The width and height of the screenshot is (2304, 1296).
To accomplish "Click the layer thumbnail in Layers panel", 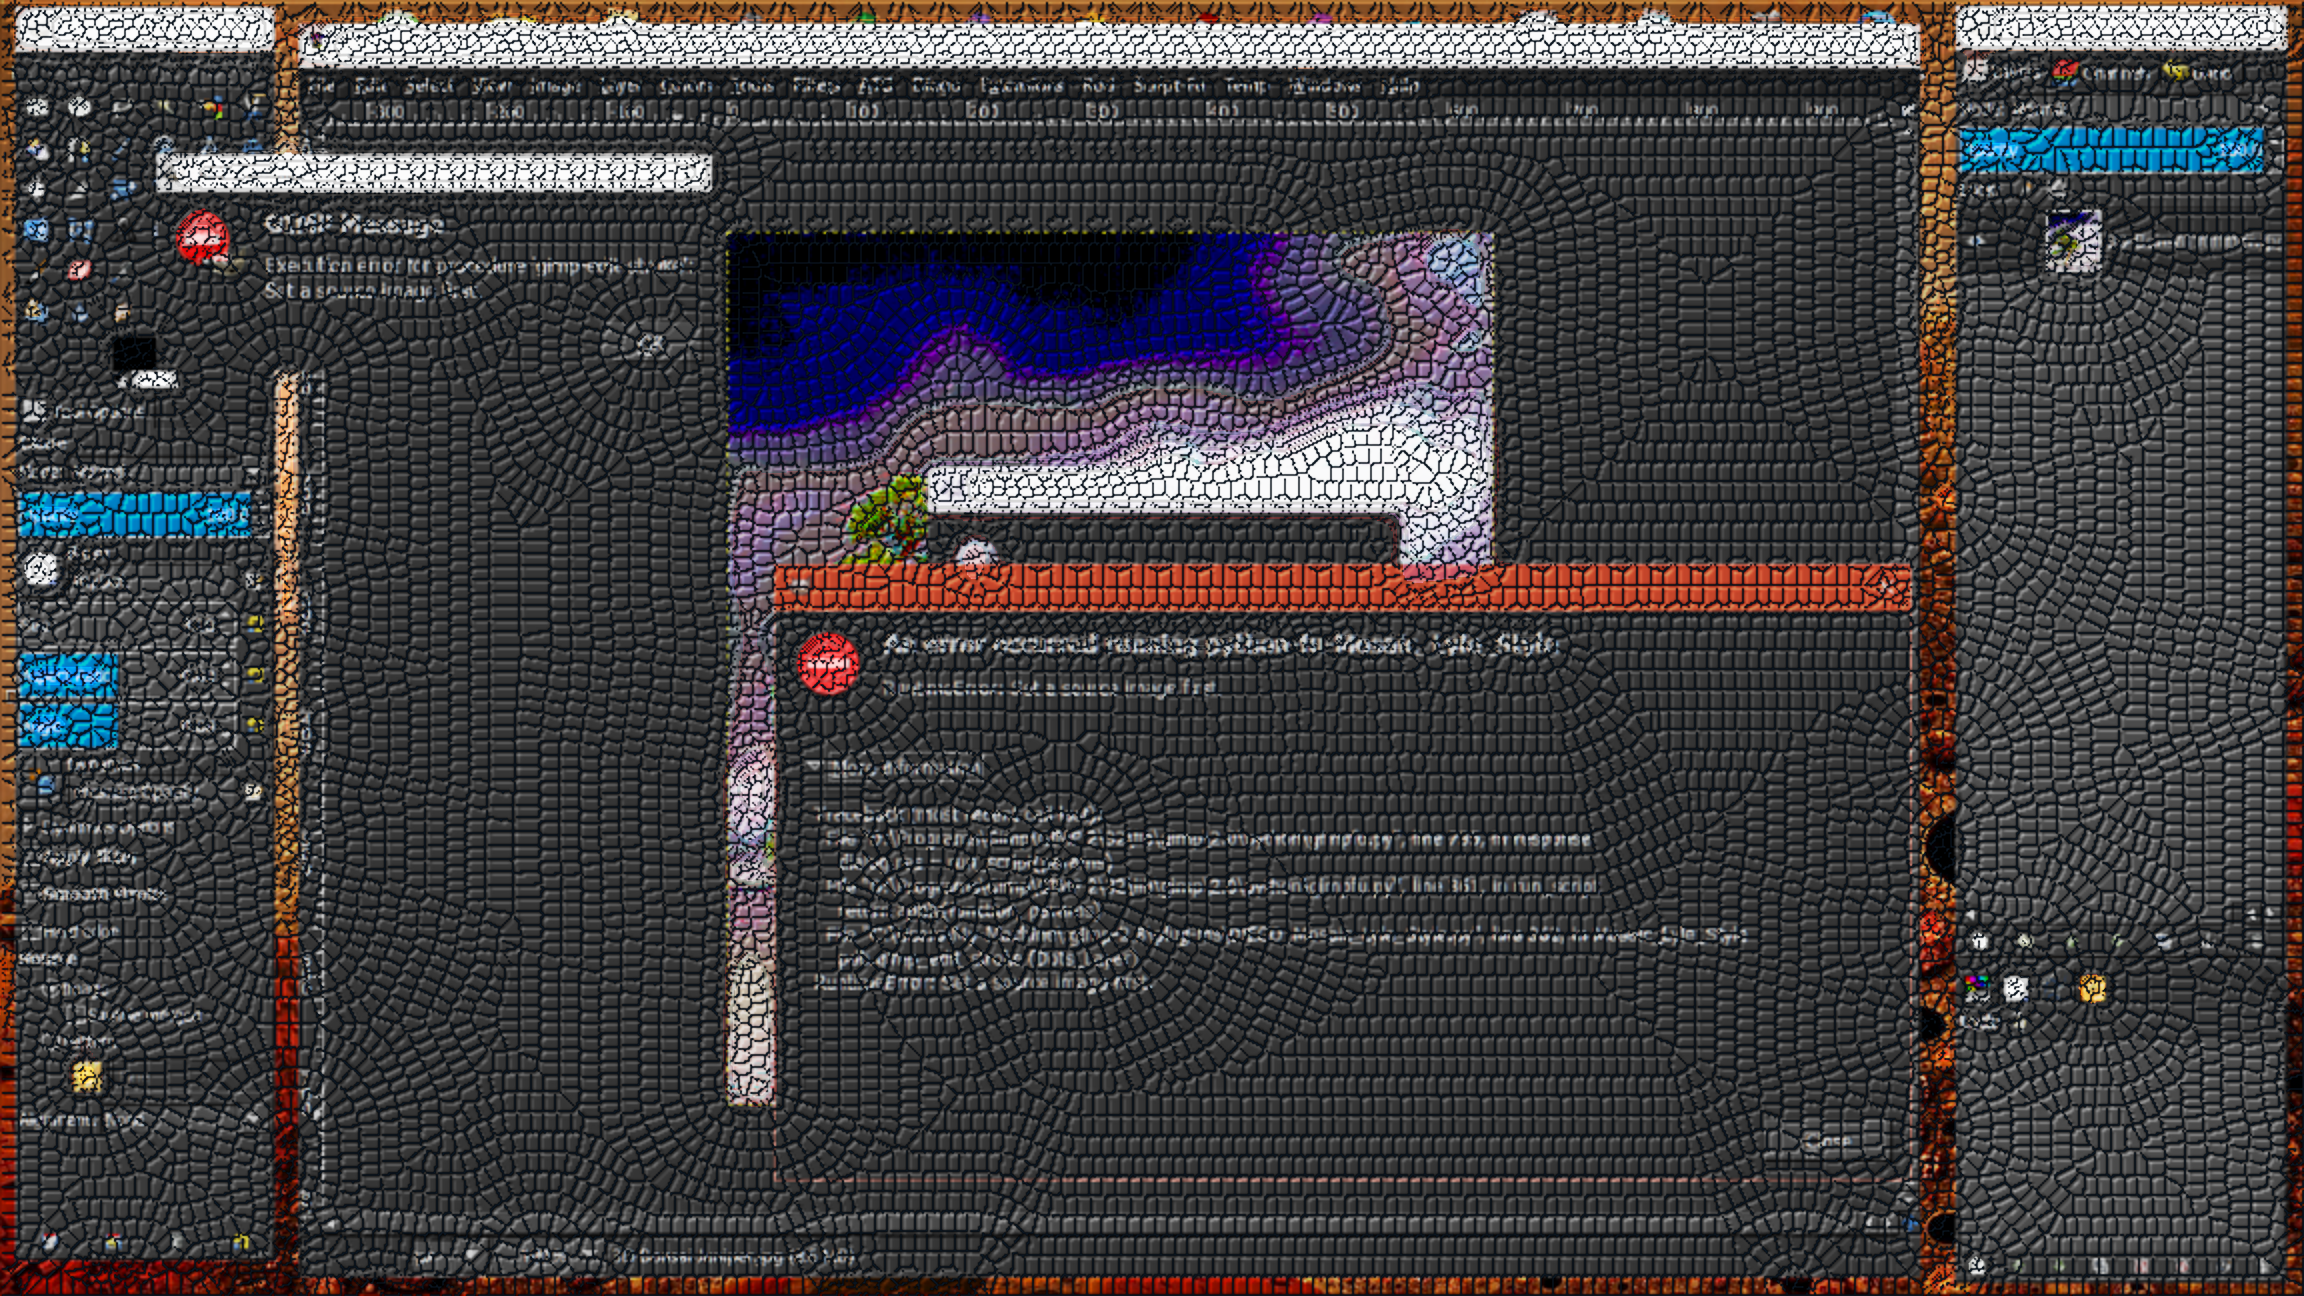I will point(2074,240).
